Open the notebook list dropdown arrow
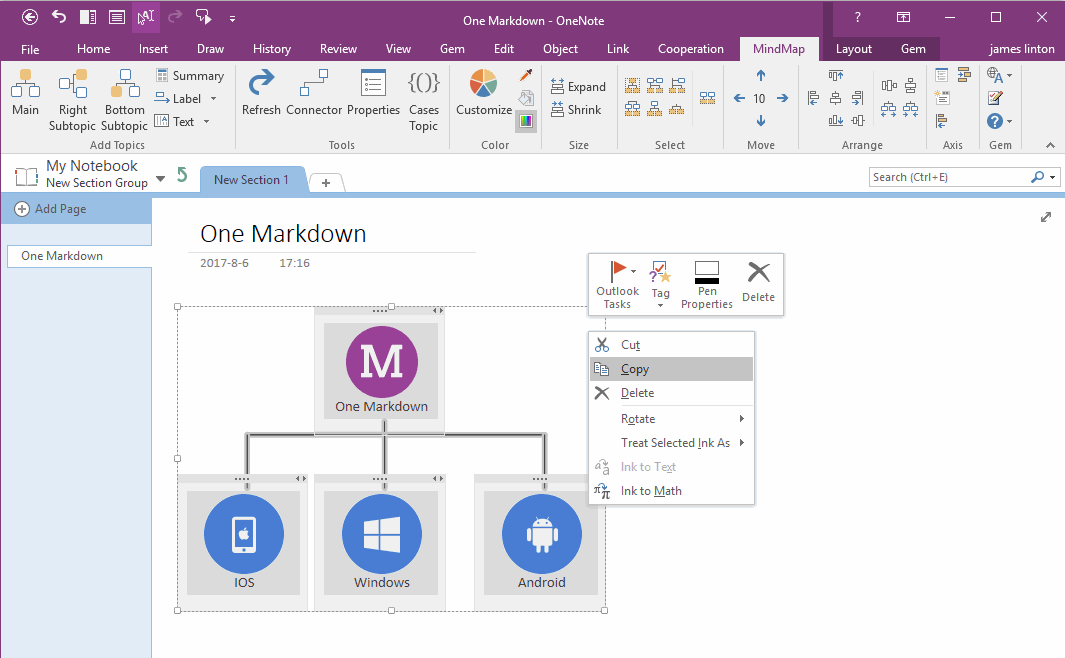Image resolution: width=1065 pixels, height=658 pixels. (x=160, y=179)
